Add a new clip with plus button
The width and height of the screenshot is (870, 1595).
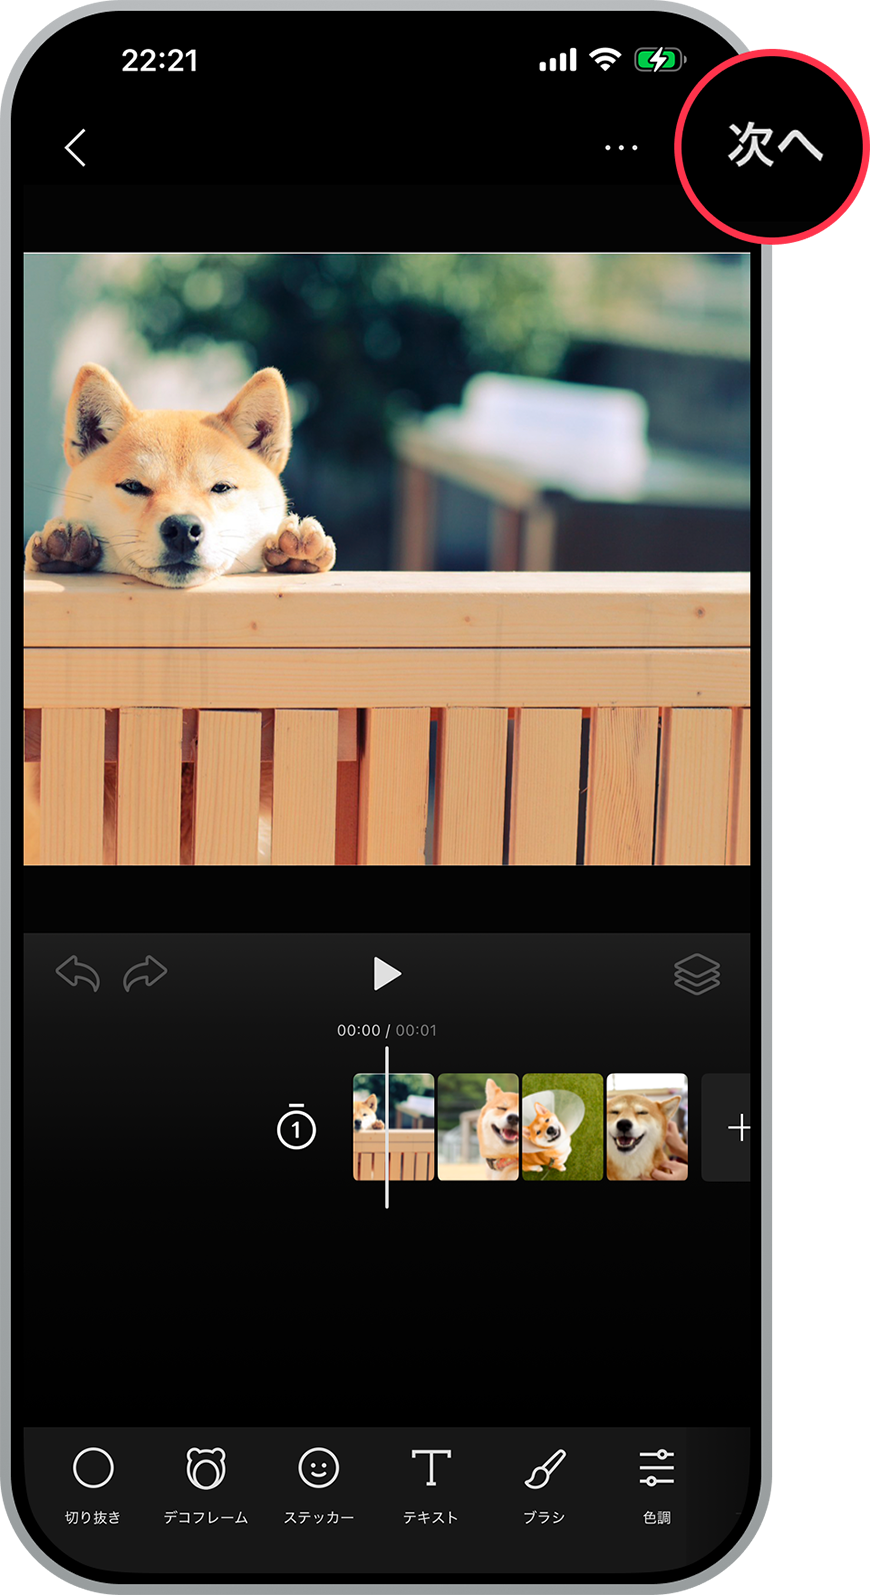click(x=737, y=1128)
